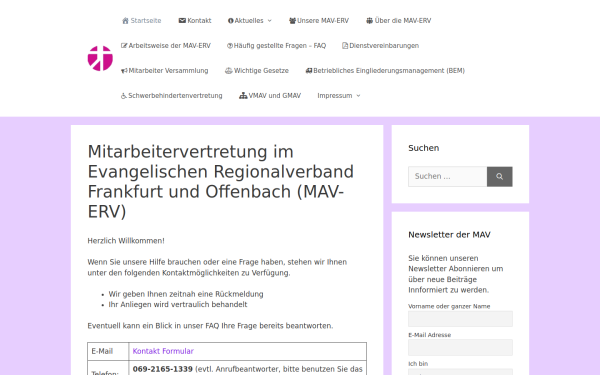Image resolution: width=600 pixels, height=375 pixels.
Task: Click the Herzlich Willkommen! text
Action: click(x=126, y=241)
